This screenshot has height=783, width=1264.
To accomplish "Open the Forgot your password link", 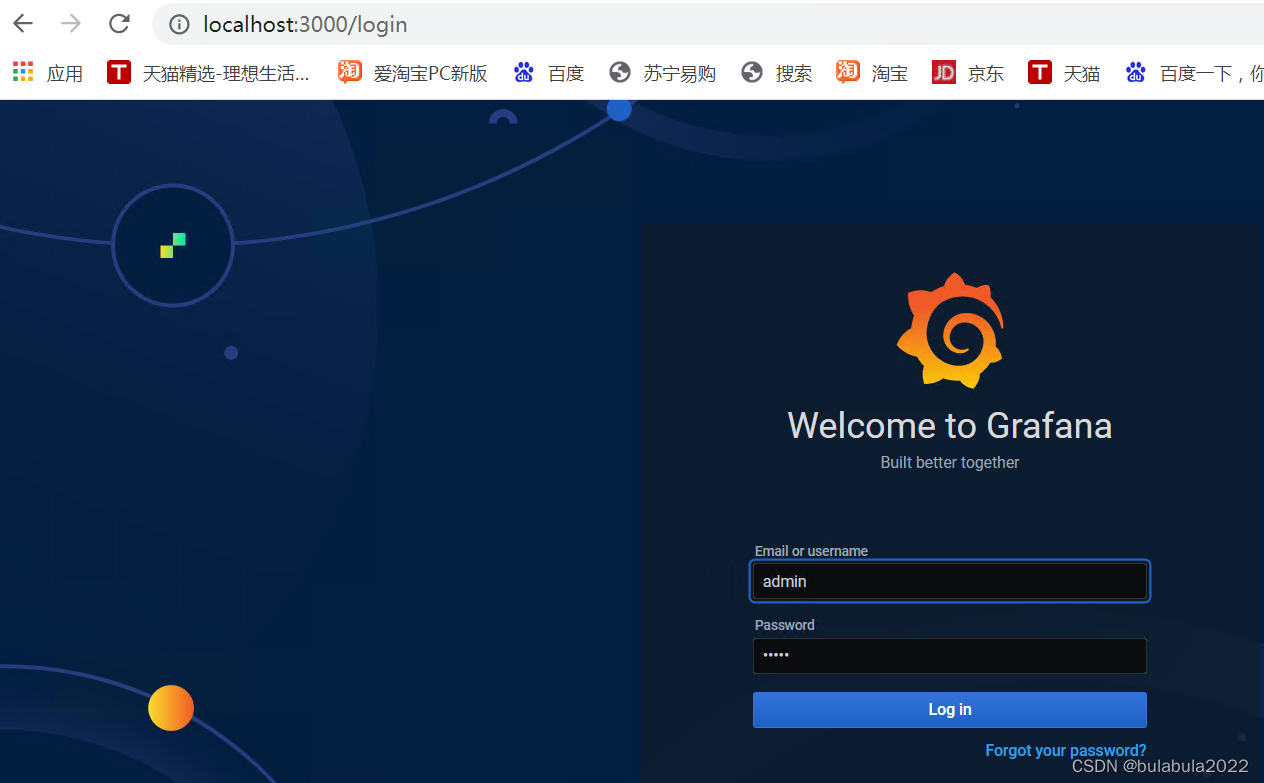I will [1066, 751].
